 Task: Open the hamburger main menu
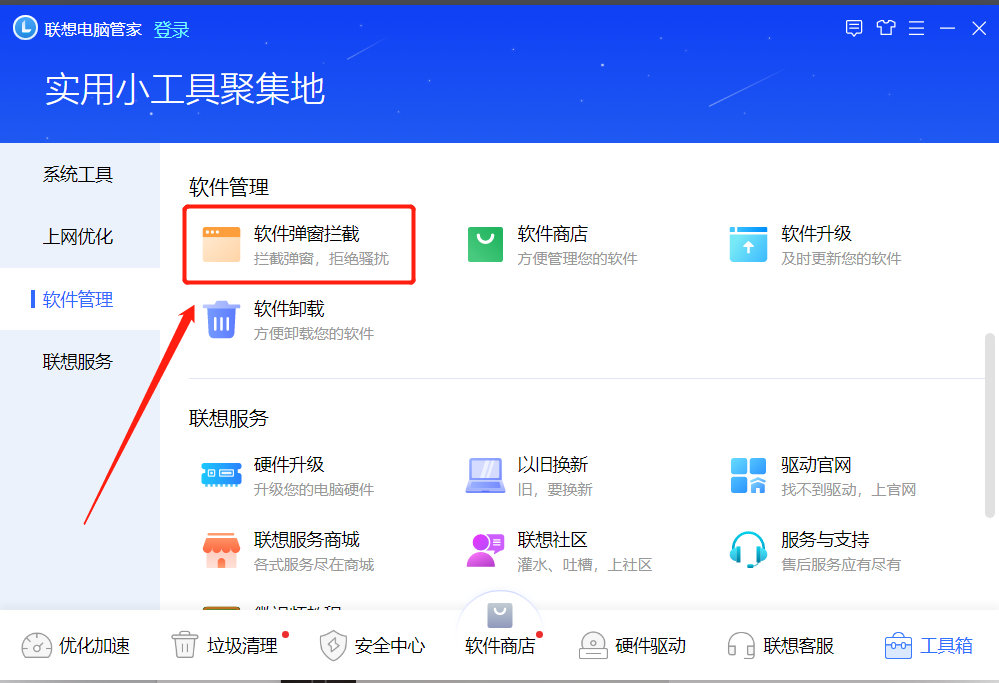pos(916,28)
